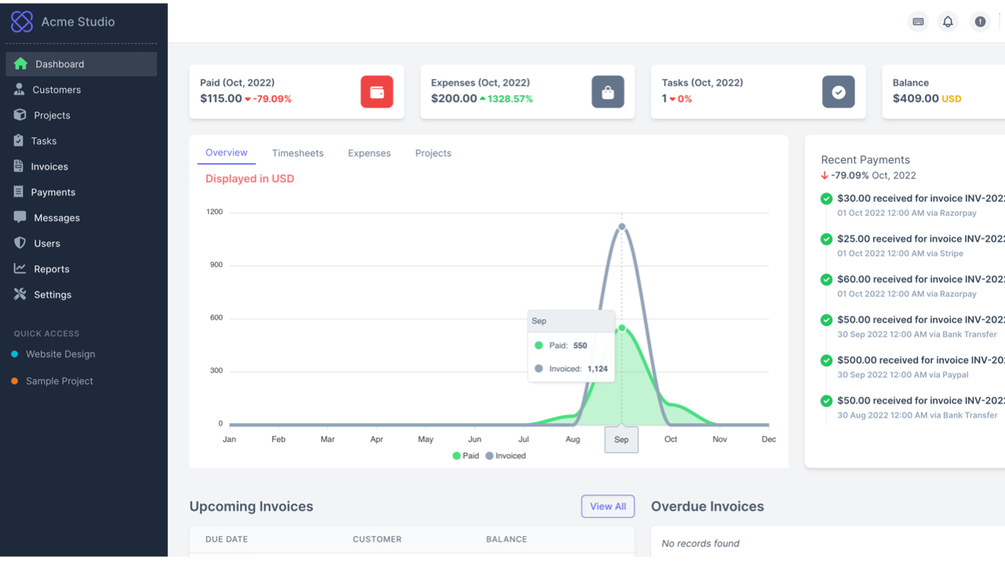The height and width of the screenshot is (565, 1005).
Task: Click the shopping bag icon on Expenses card
Action: [x=608, y=92]
